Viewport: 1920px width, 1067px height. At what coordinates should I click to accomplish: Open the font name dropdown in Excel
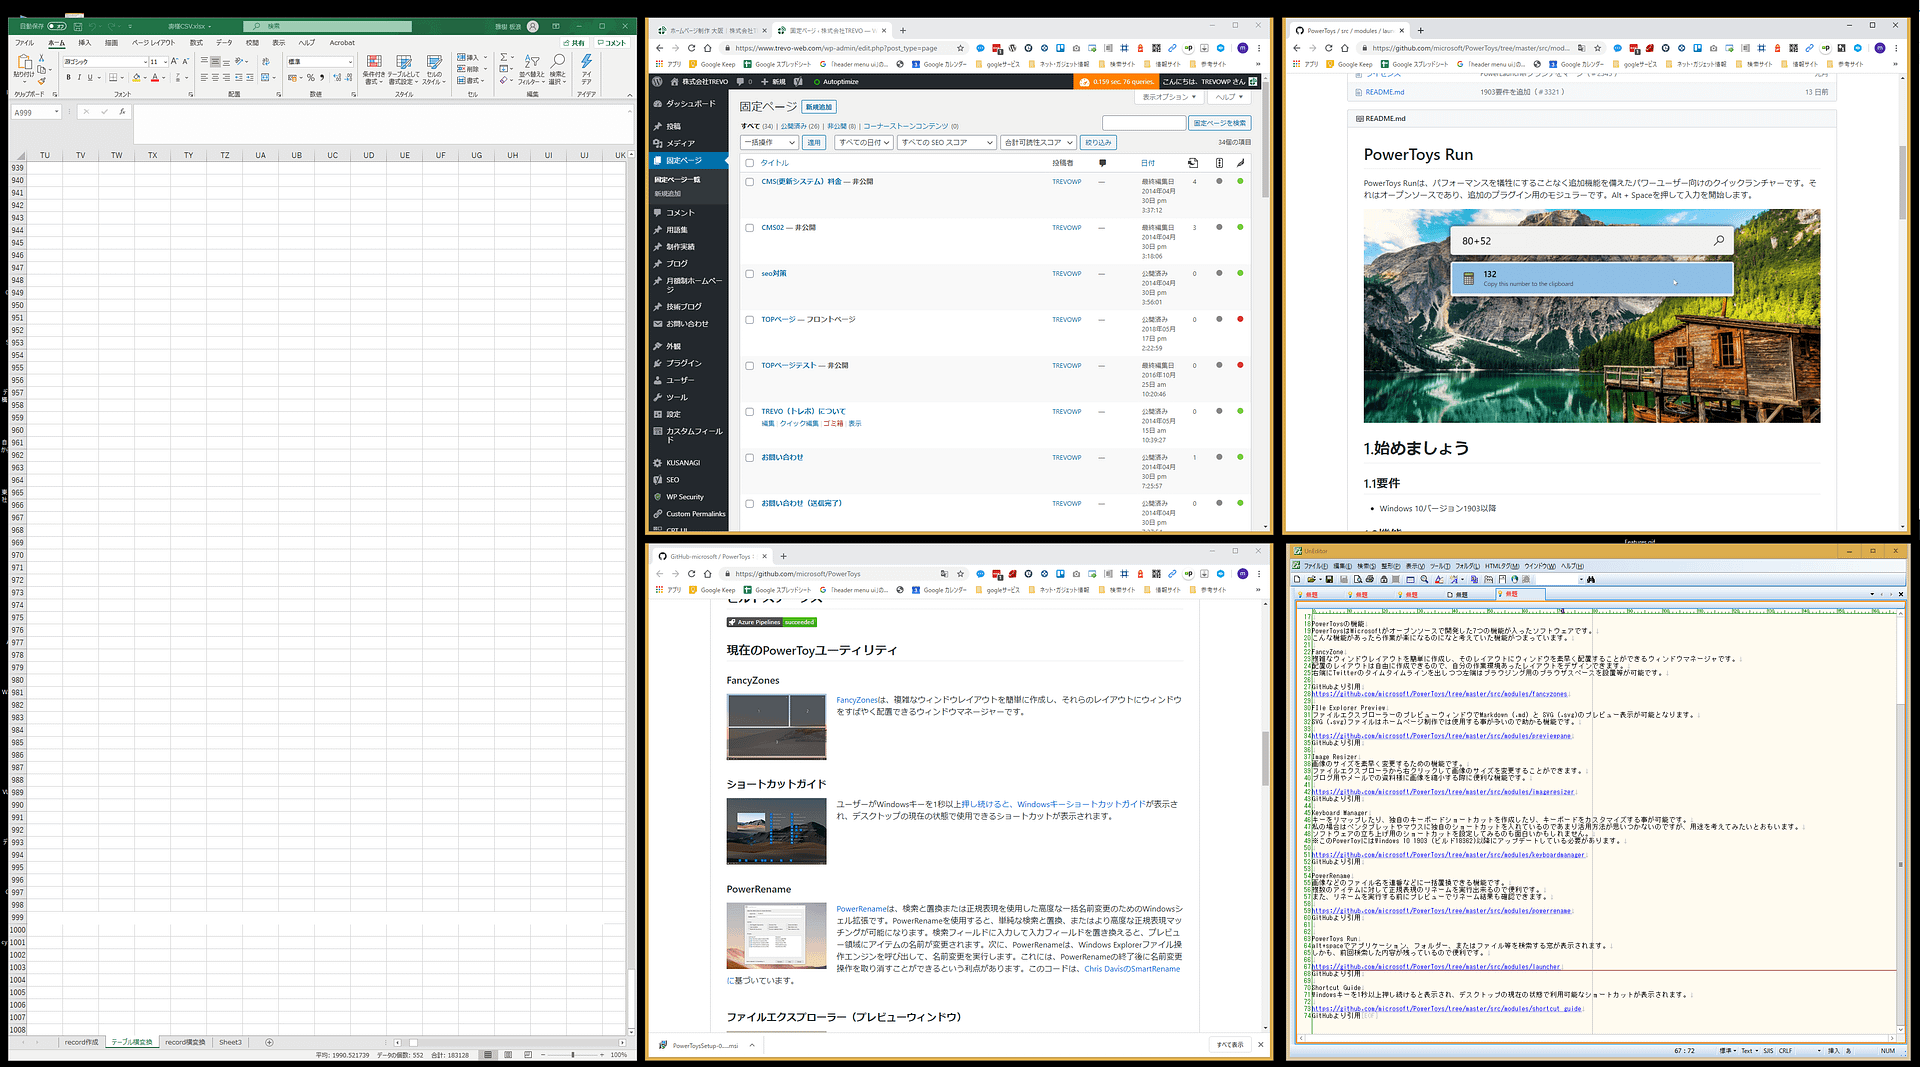pyautogui.click(x=144, y=62)
